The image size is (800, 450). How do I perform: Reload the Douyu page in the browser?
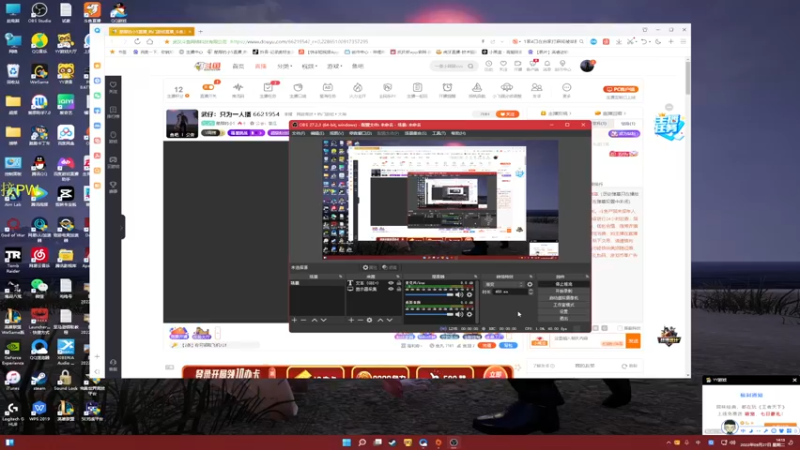[x=137, y=42]
